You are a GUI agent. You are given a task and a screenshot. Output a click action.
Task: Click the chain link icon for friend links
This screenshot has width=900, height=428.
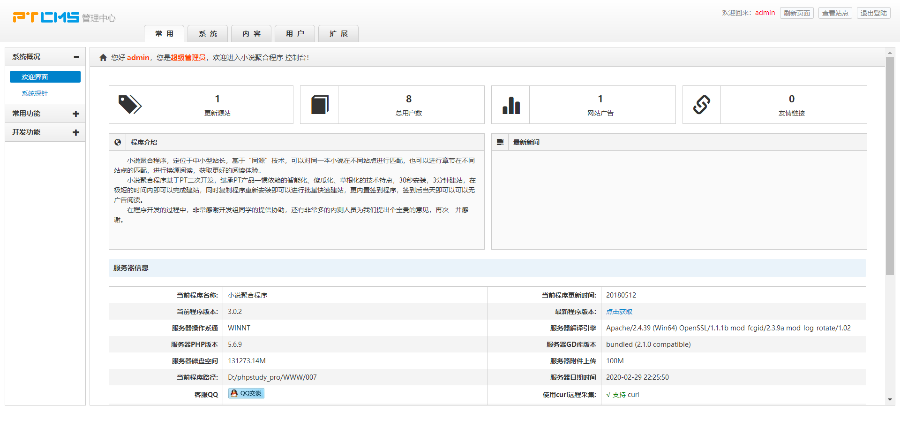click(701, 104)
